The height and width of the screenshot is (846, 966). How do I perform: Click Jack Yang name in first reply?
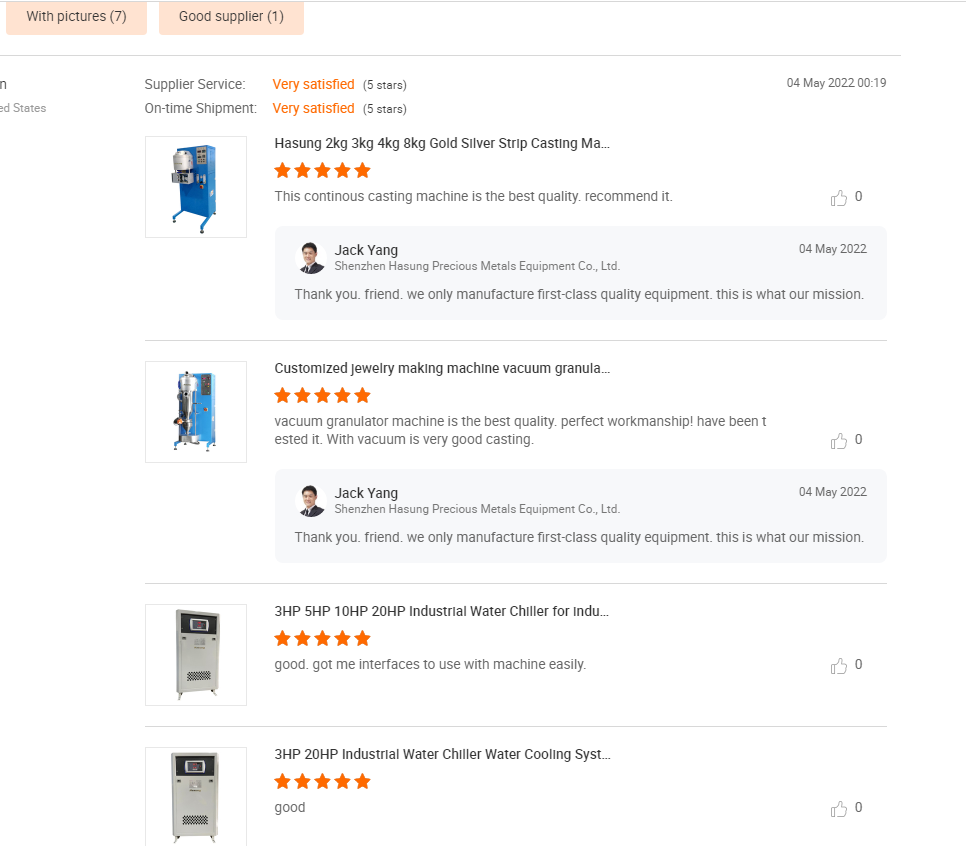(366, 250)
